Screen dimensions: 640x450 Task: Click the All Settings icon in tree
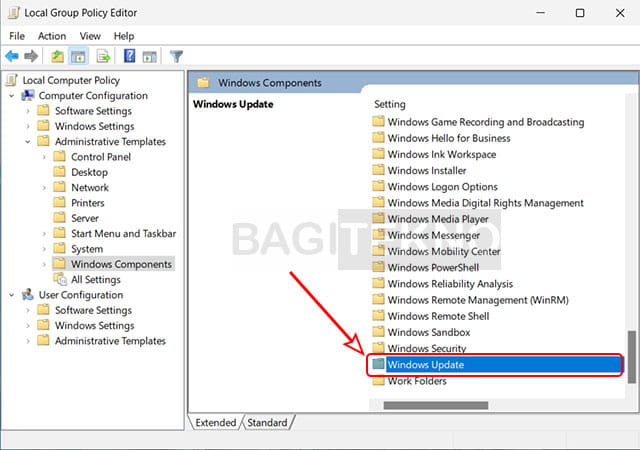(x=60, y=279)
